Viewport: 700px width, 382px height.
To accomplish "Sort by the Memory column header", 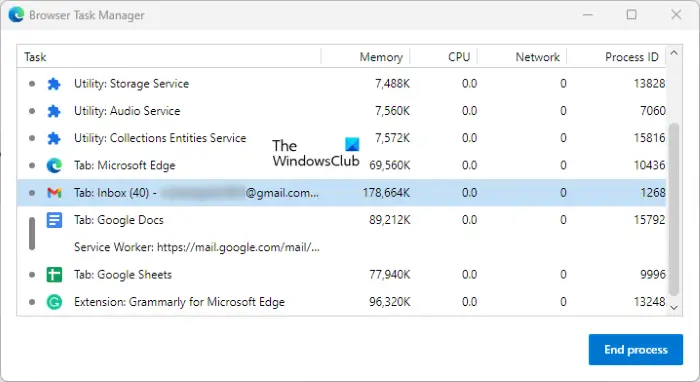I will tap(366, 57).
